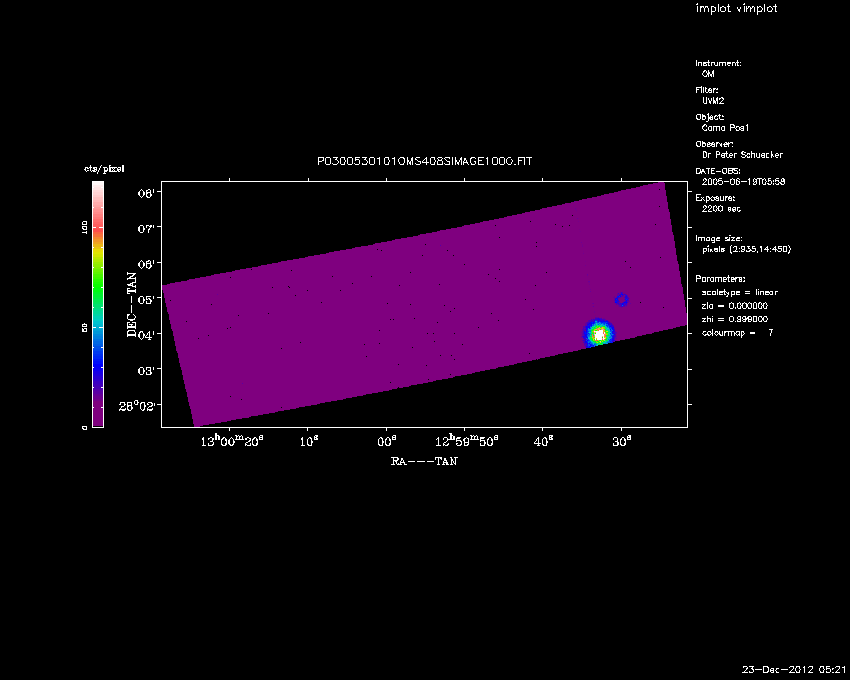Click the observation date '2005-06-18T05:58'
This screenshot has height=680, width=850.
pos(743,182)
